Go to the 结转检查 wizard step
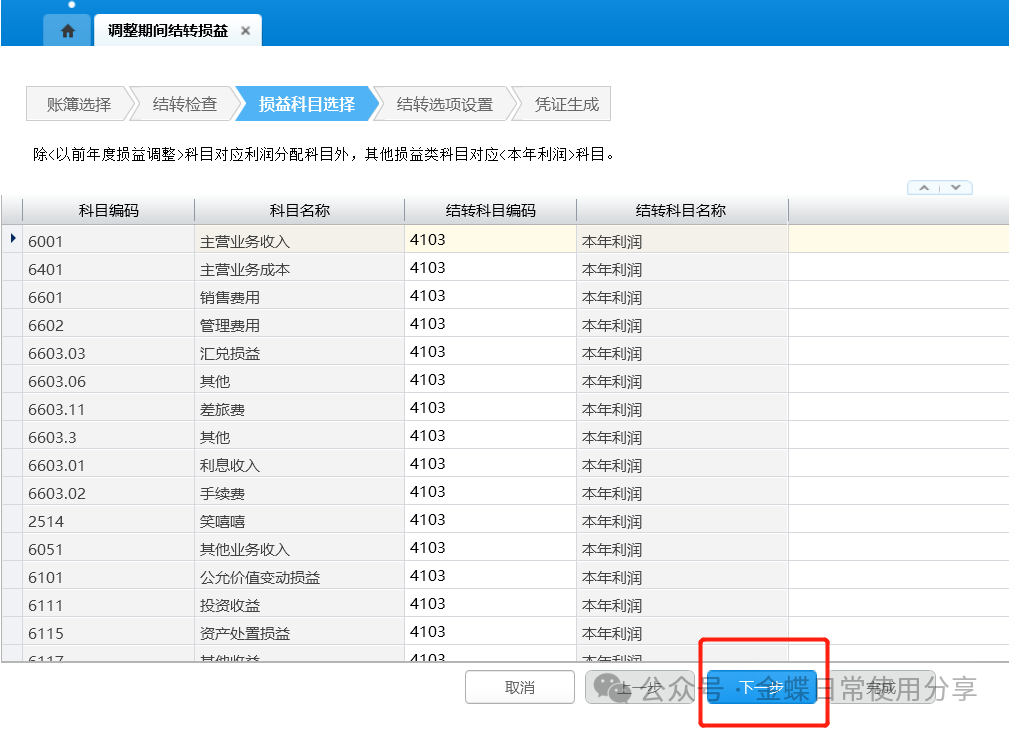The image size is (1009, 729). click(184, 104)
